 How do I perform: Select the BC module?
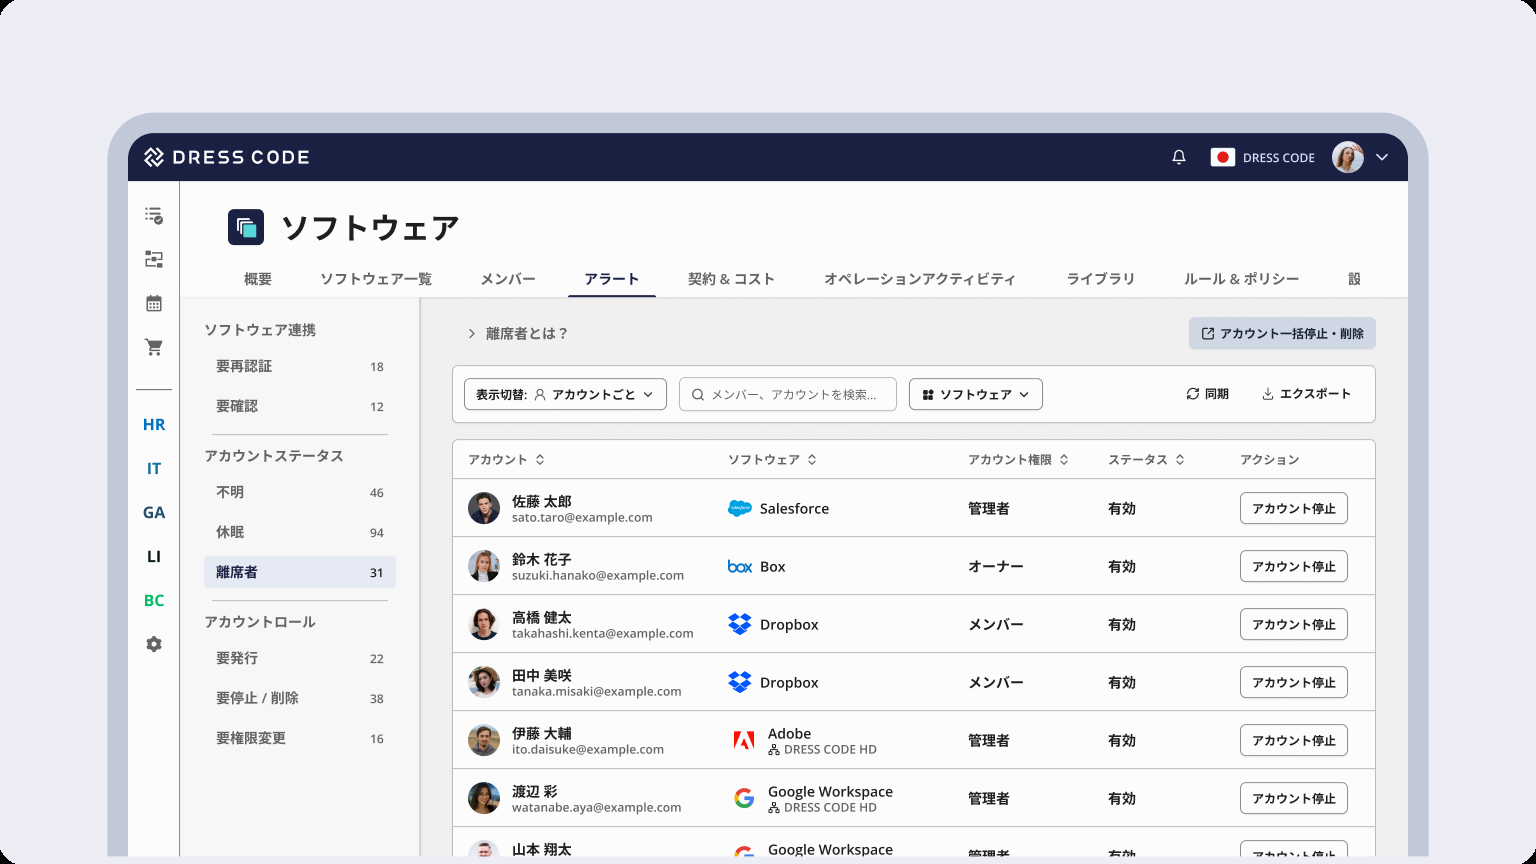point(154,600)
